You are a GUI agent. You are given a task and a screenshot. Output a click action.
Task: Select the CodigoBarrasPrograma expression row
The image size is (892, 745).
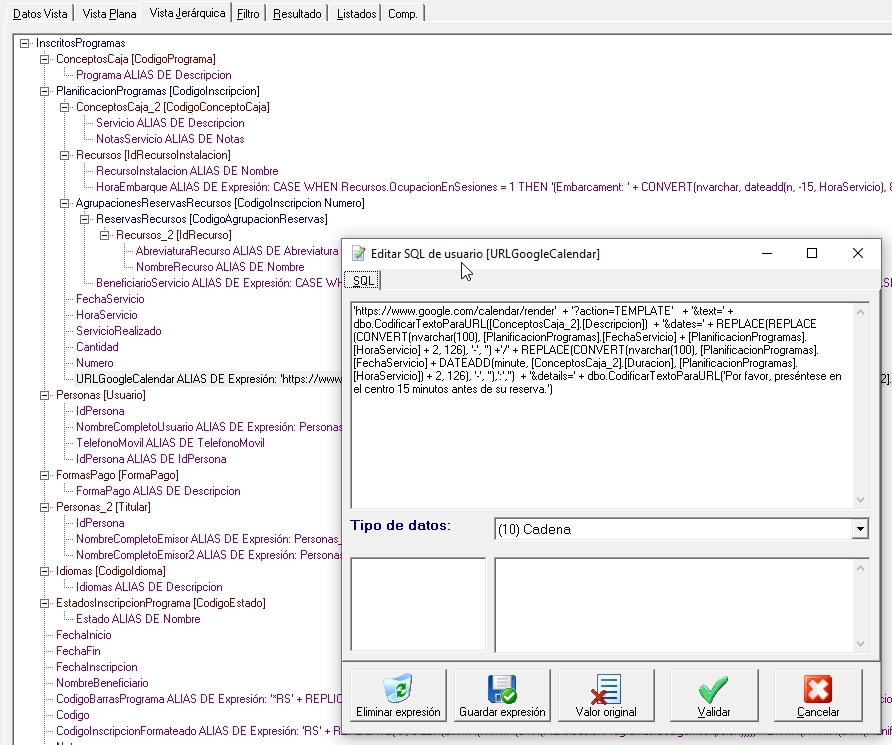pos(199,699)
